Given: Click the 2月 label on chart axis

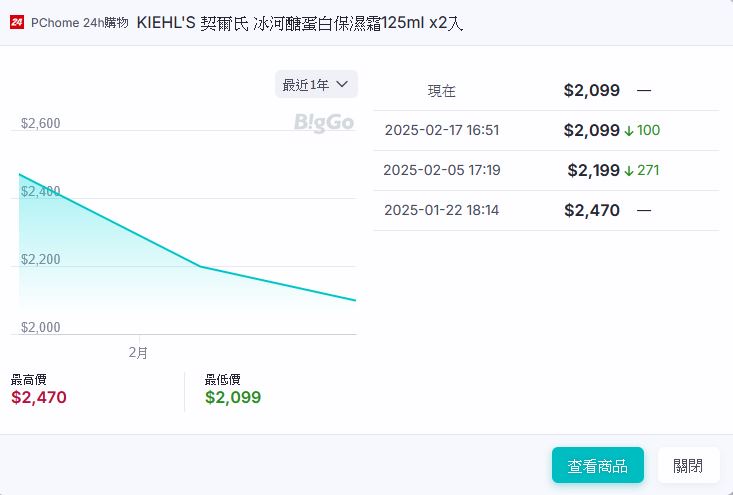Looking at the screenshot, I should pos(139,353).
